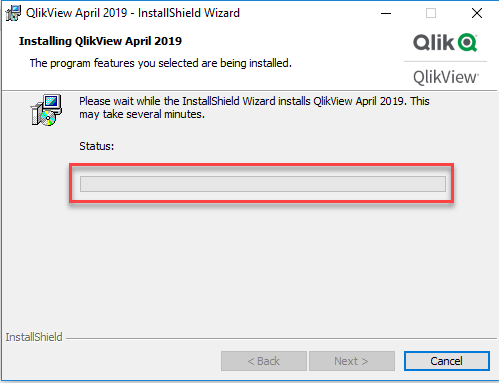Click the grayed-out maximize box
499x383 pixels.
point(431,13)
